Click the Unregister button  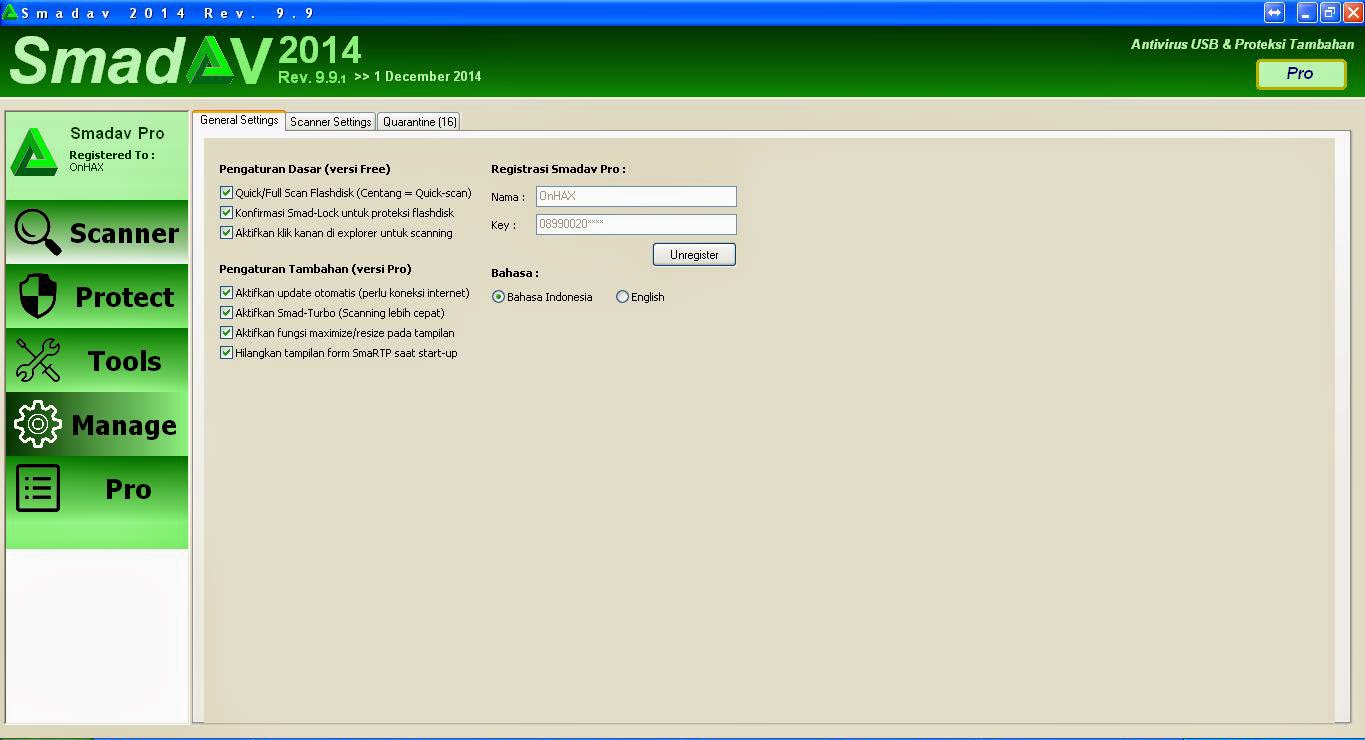pyautogui.click(x=694, y=255)
